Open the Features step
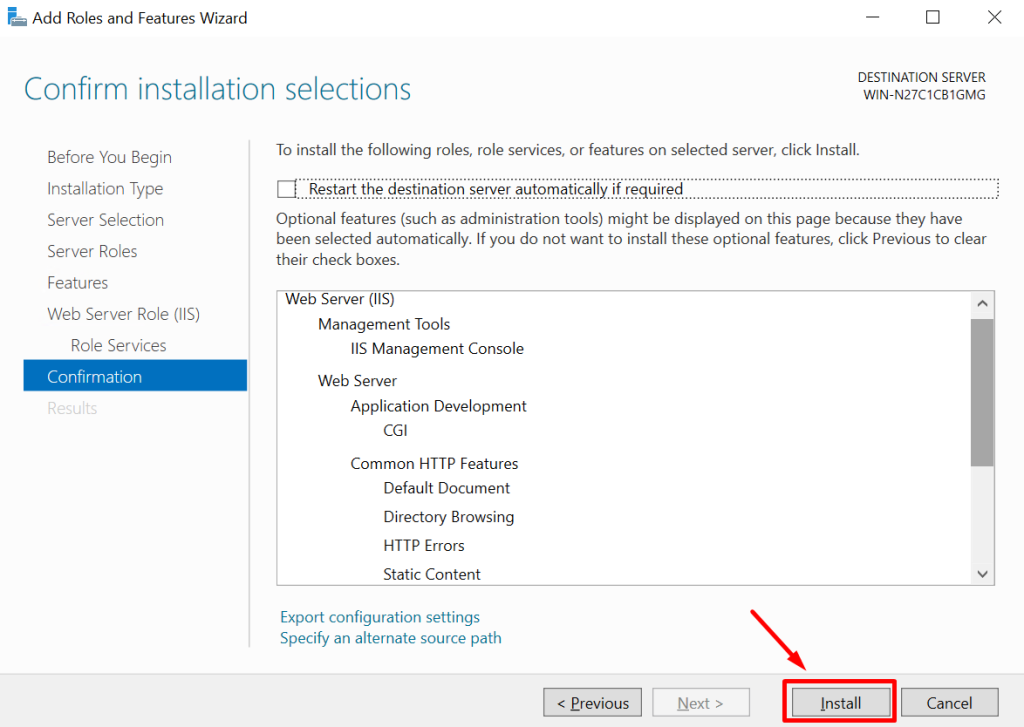The image size is (1024, 727). 77,283
